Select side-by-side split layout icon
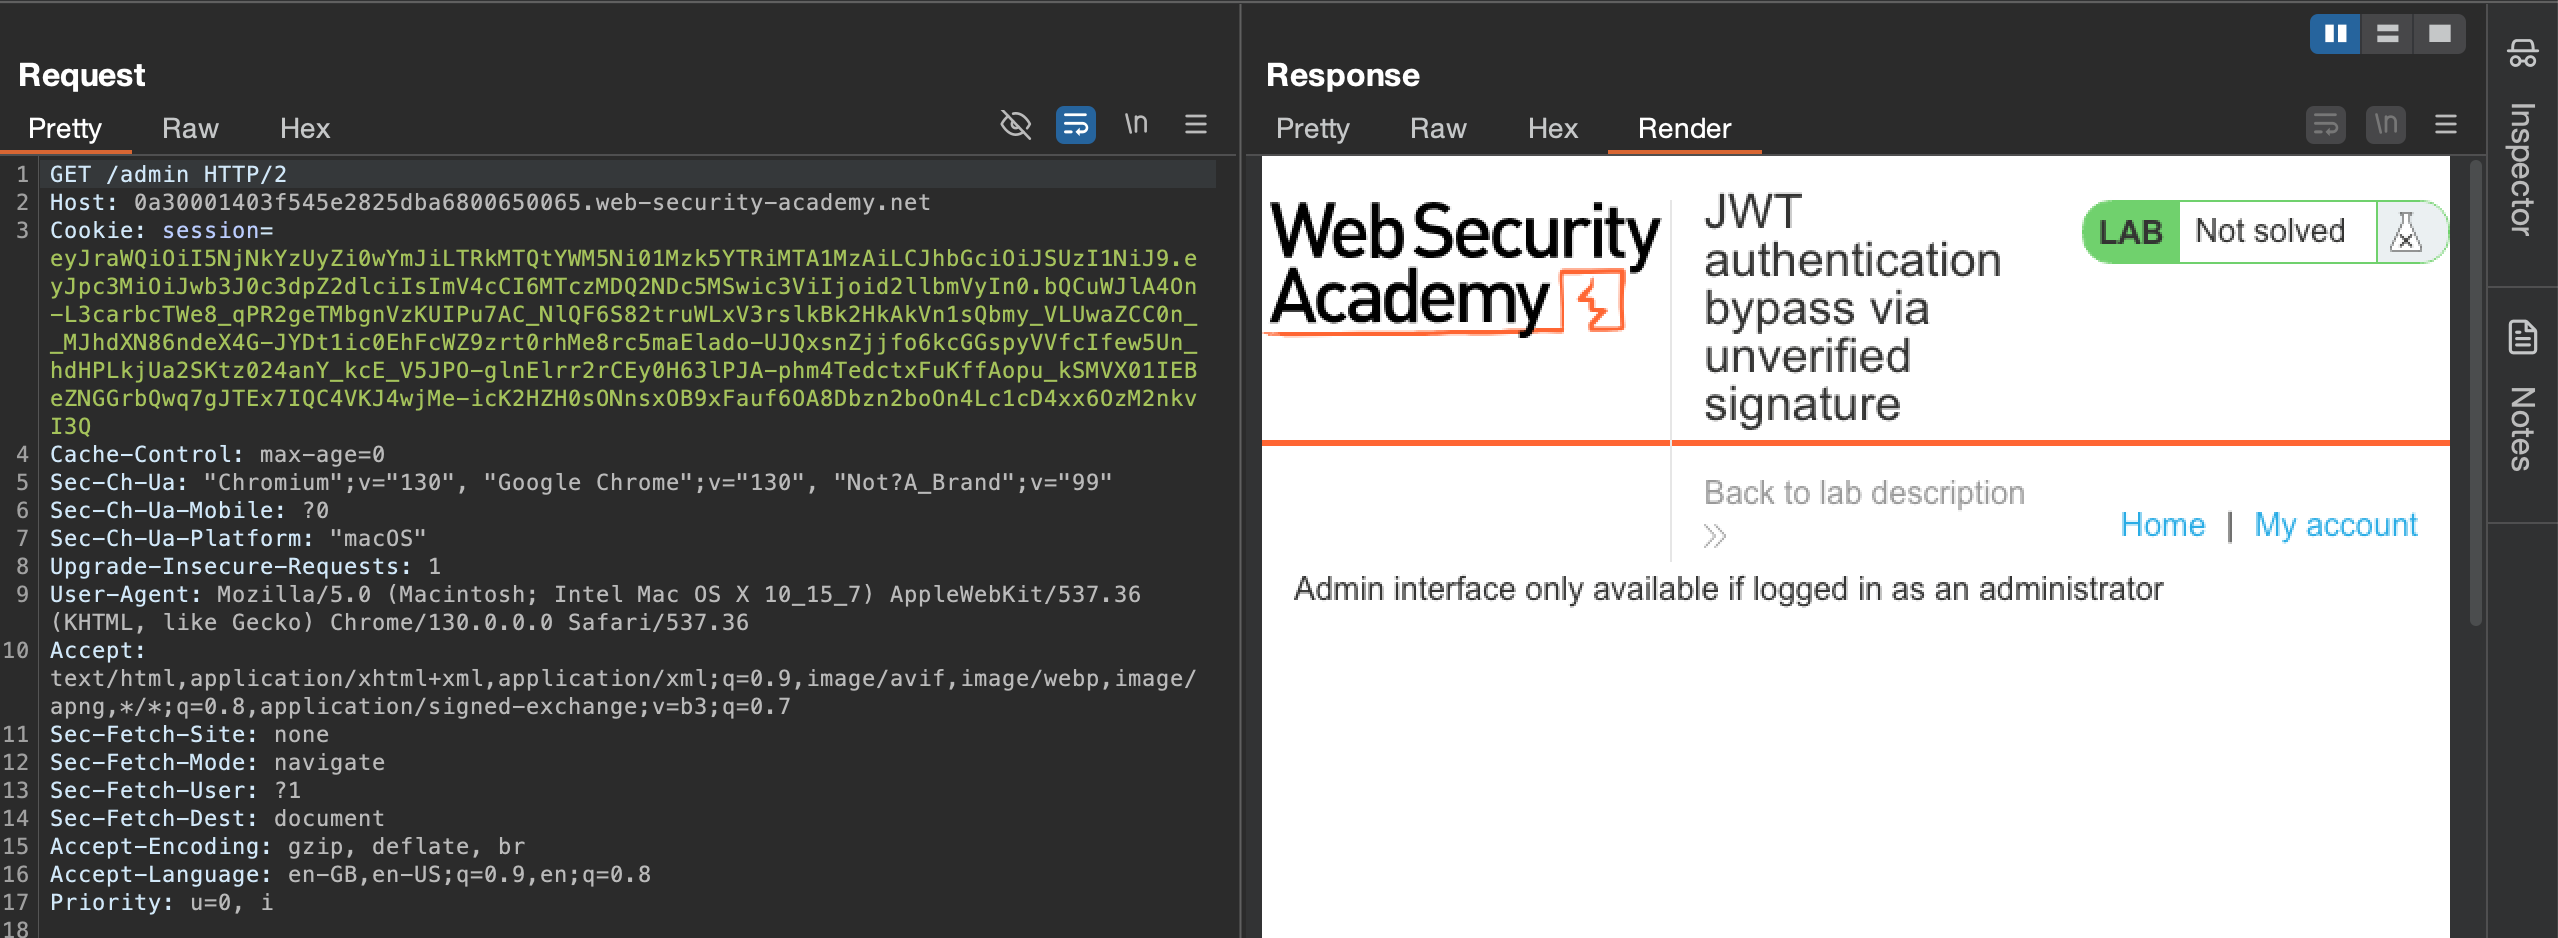The width and height of the screenshot is (2558, 938). 2335,34
